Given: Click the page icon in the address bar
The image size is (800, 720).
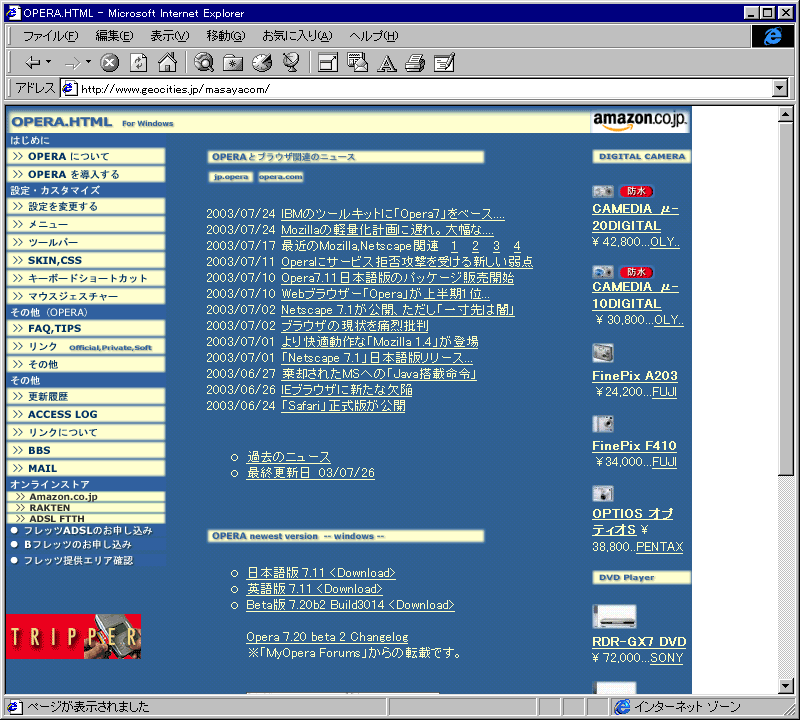Looking at the screenshot, I should pyautogui.click(x=70, y=89).
